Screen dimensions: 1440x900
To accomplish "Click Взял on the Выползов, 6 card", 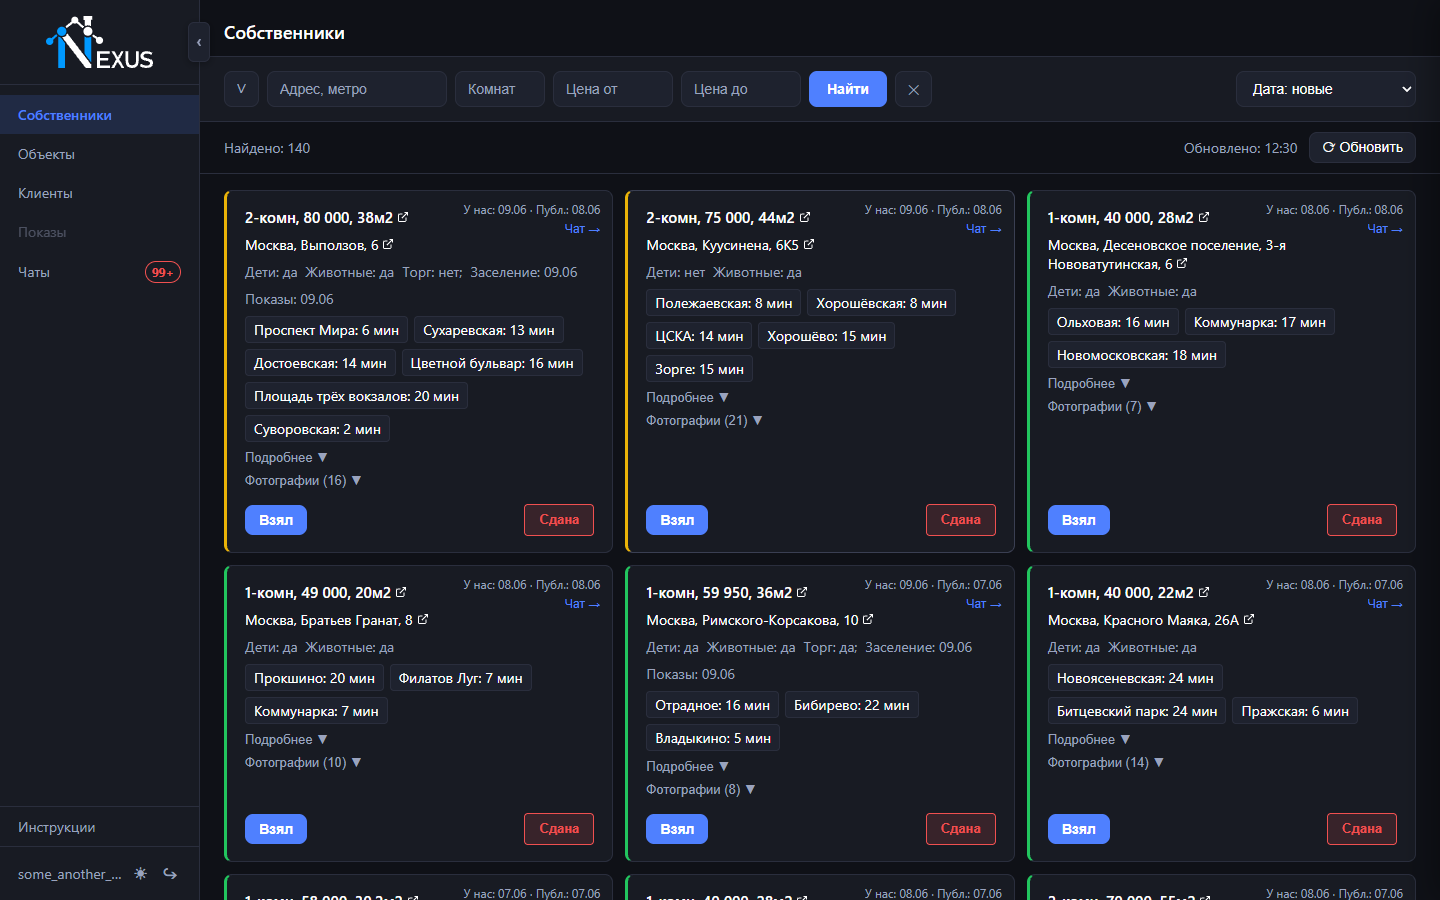I will tap(276, 520).
